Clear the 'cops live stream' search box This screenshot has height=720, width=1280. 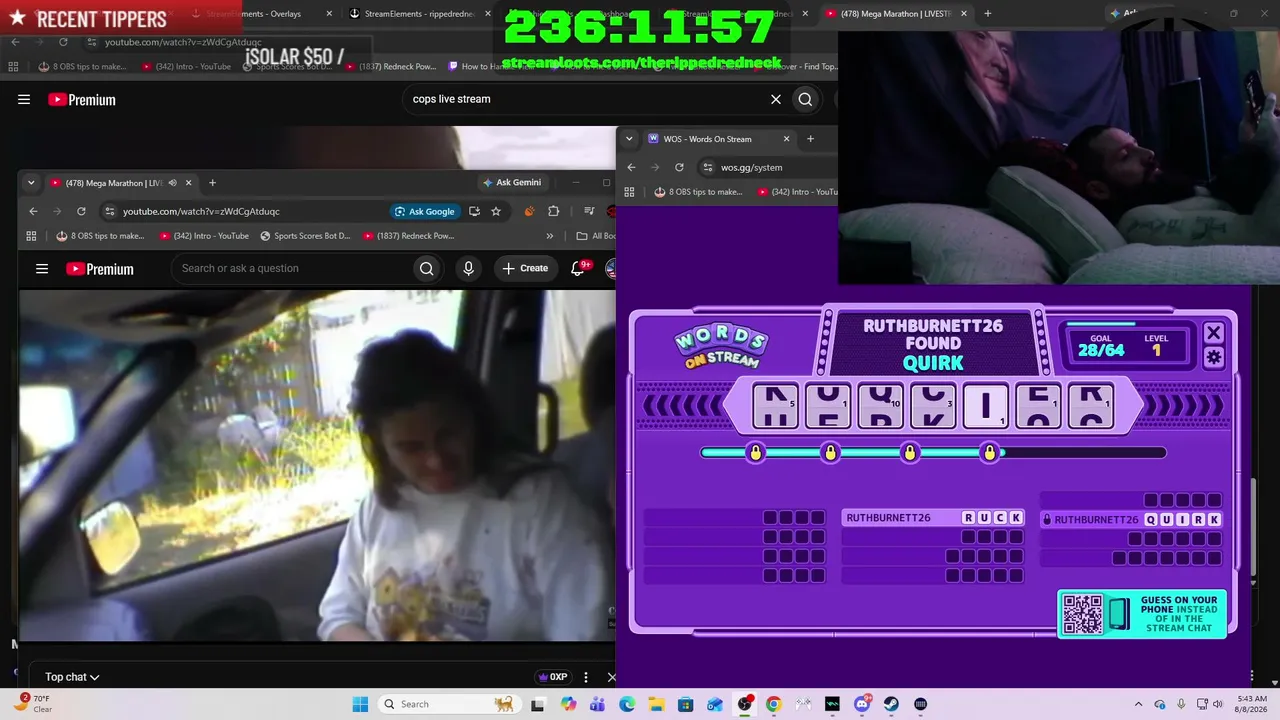click(x=775, y=99)
